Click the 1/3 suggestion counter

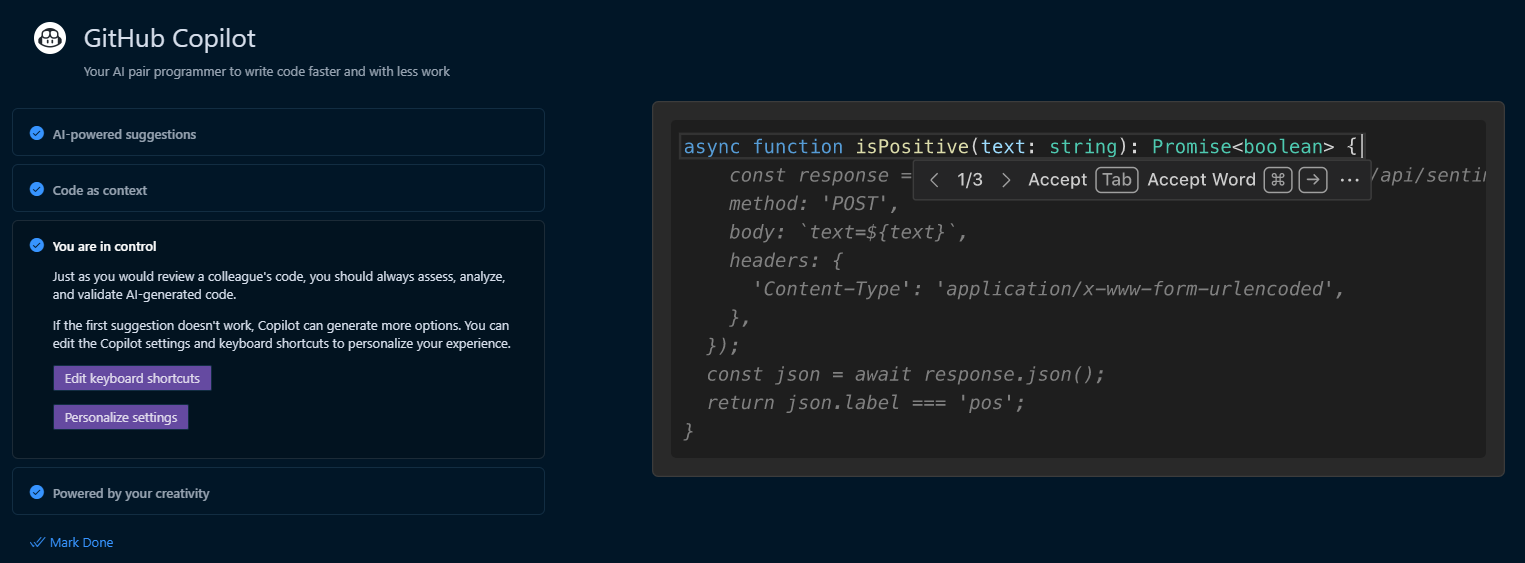pos(970,180)
